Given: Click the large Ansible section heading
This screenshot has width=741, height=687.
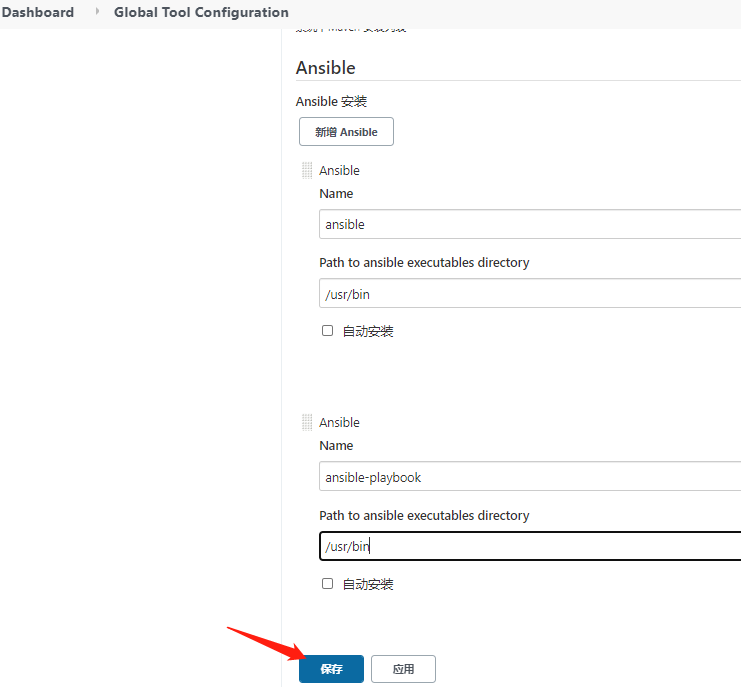Looking at the screenshot, I should (326, 68).
